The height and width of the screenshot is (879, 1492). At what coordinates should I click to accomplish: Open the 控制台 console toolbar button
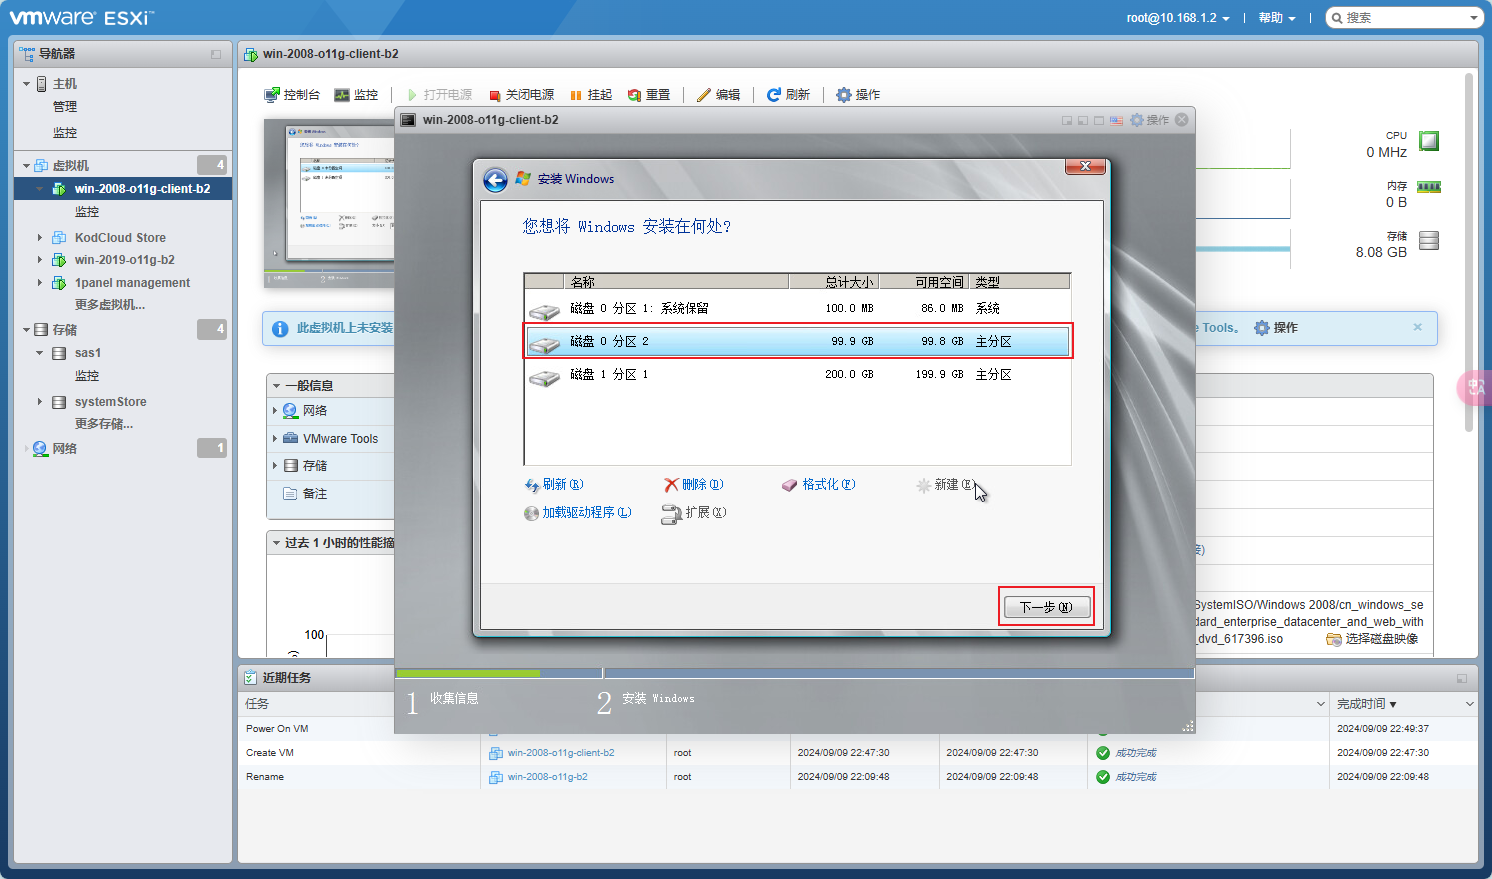coord(292,95)
